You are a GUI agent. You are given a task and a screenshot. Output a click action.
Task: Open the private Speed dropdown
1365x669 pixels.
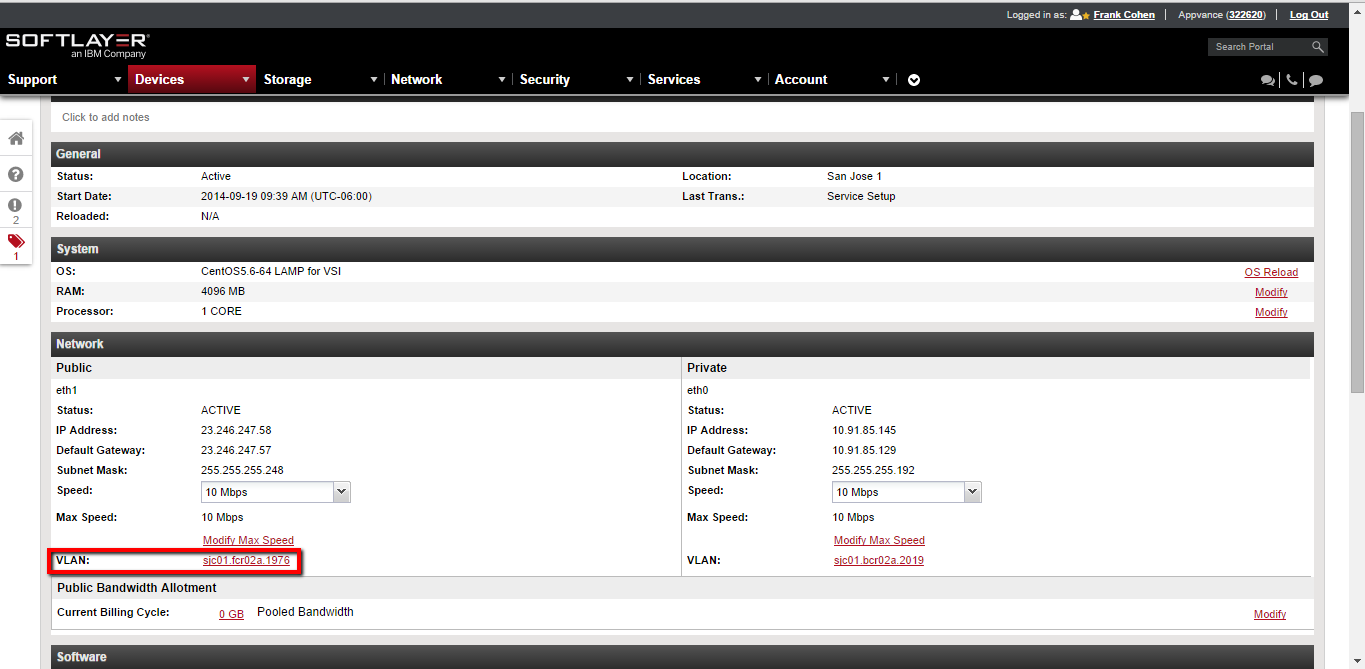(x=907, y=492)
